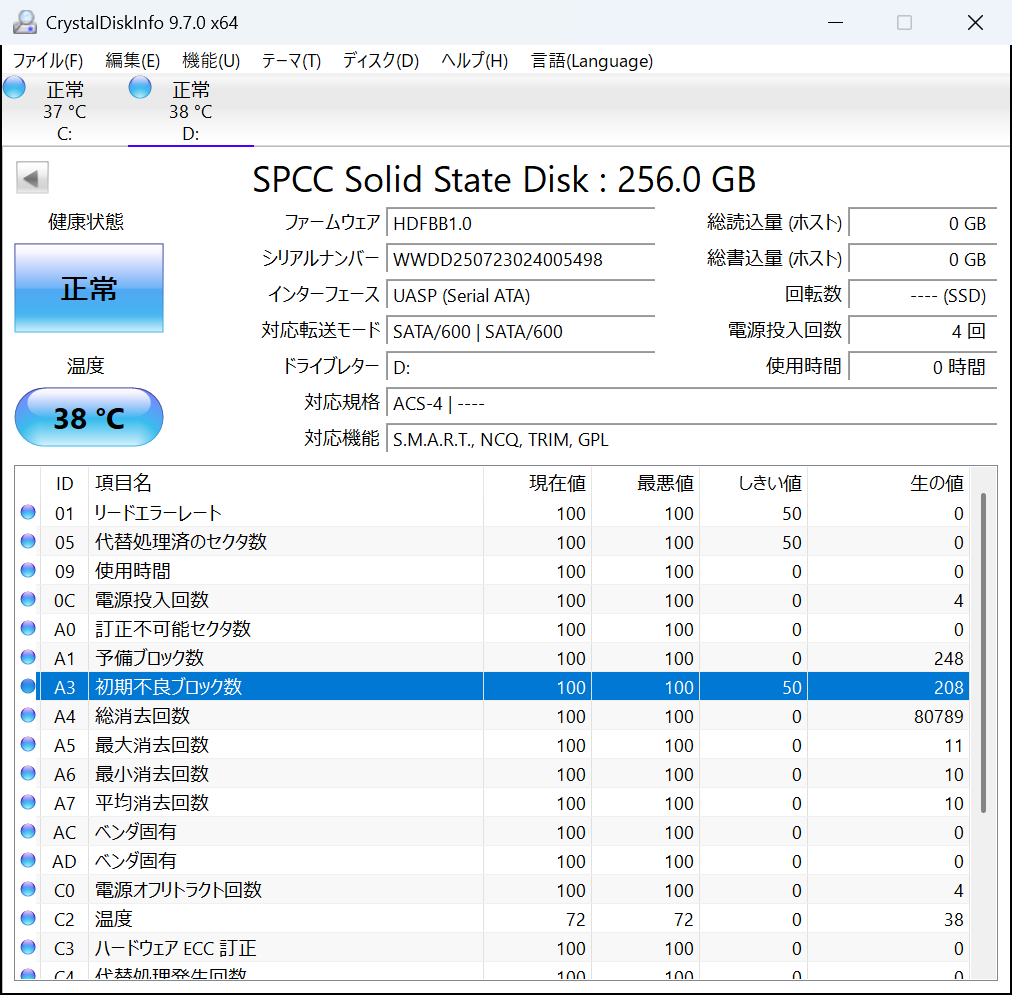
Task: Open the ディスク(D) menu
Action: pyautogui.click(x=380, y=61)
